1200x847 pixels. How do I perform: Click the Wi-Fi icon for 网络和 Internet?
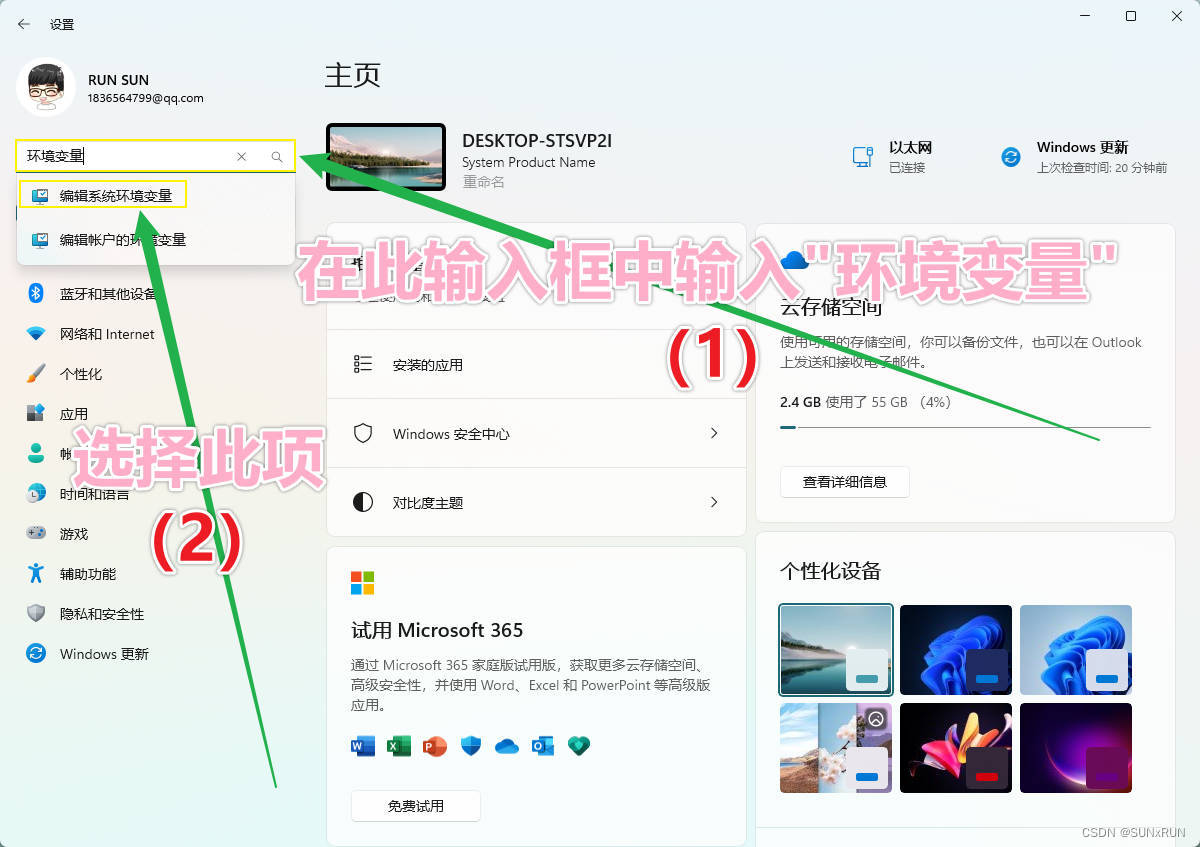pyautogui.click(x=36, y=334)
